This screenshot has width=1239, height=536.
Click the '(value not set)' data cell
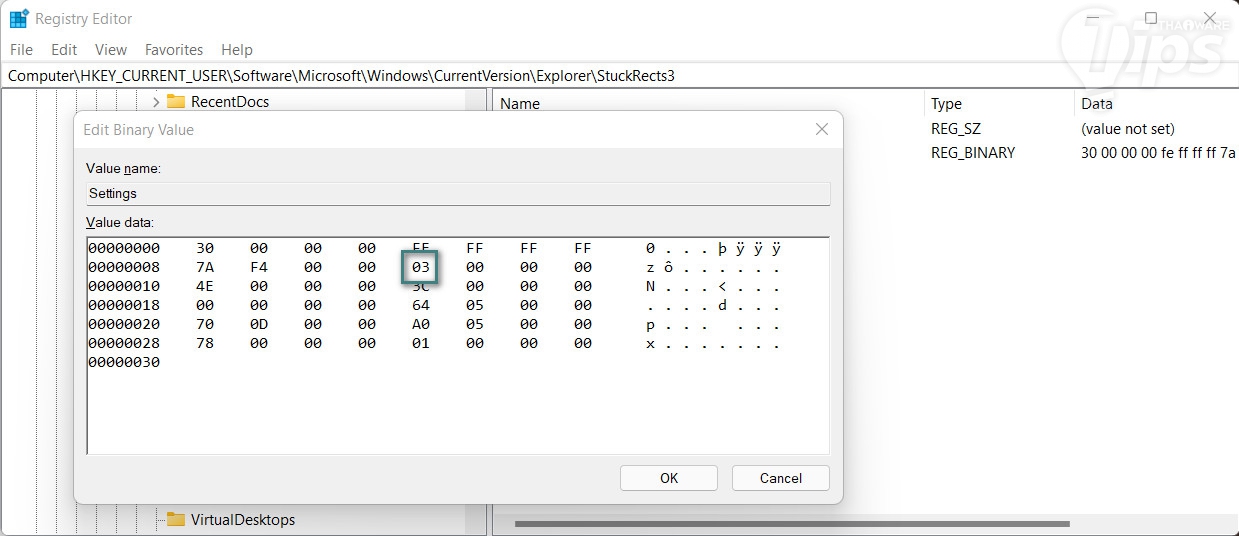1128,129
